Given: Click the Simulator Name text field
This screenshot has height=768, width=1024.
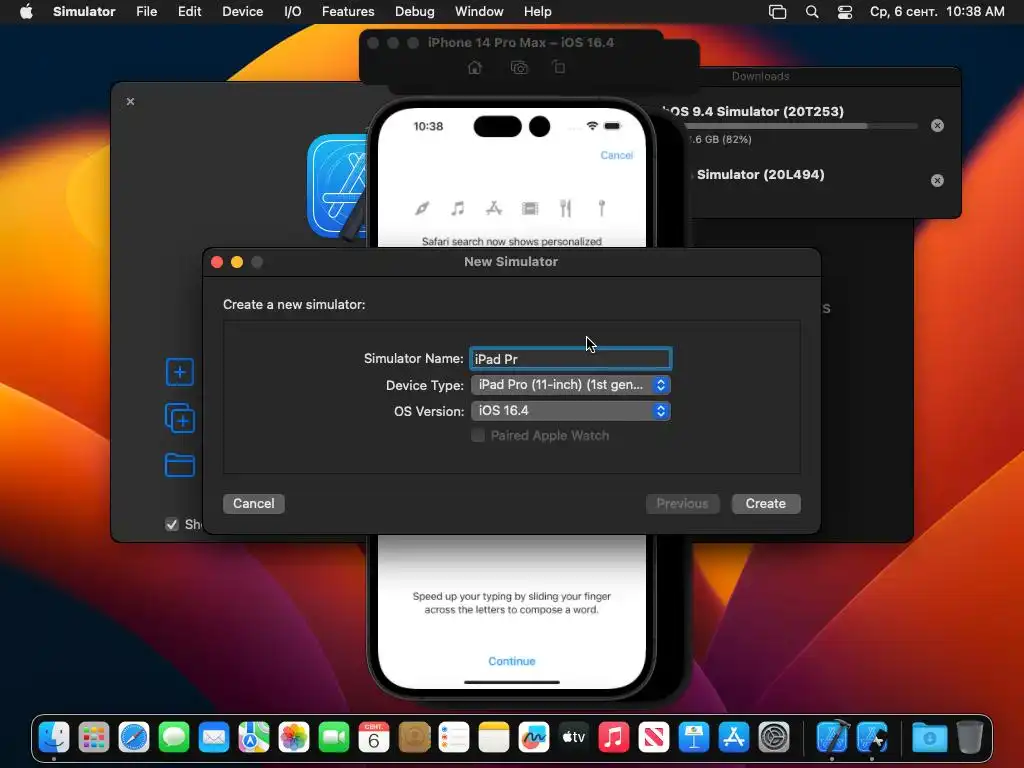Looking at the screenshot, I should point(571,359).
